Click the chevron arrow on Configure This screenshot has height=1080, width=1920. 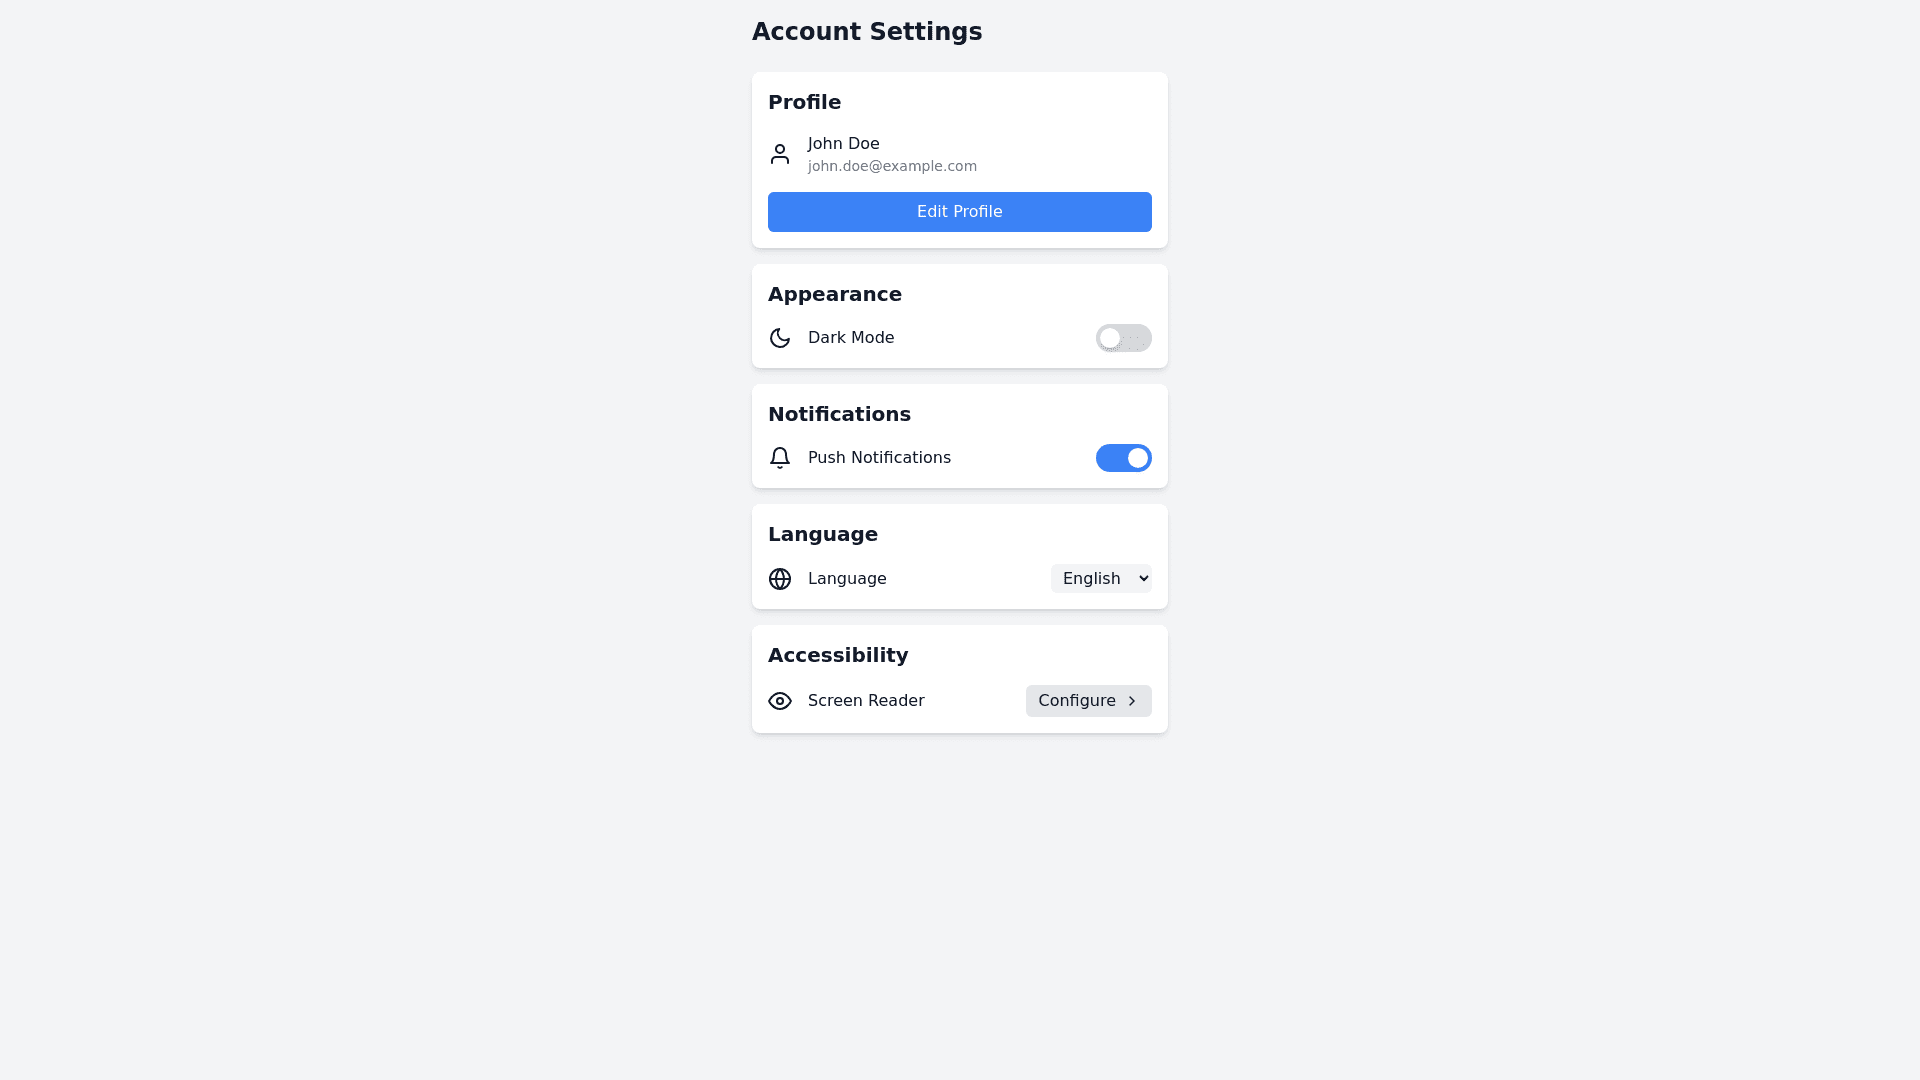click(1132, 701)
